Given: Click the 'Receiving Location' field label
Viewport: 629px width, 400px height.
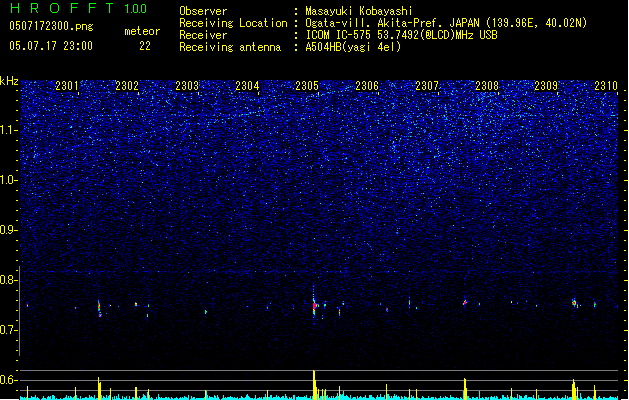Looking at the screenshot, I should click(233, 23).
